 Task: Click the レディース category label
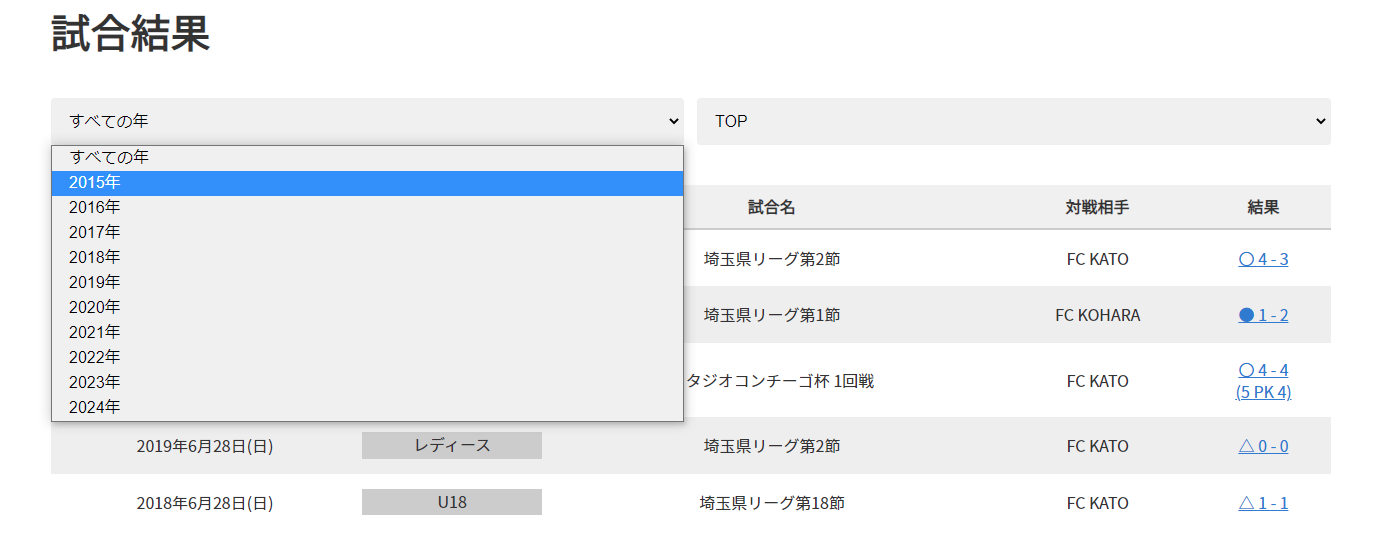click(x=452, y=446)
